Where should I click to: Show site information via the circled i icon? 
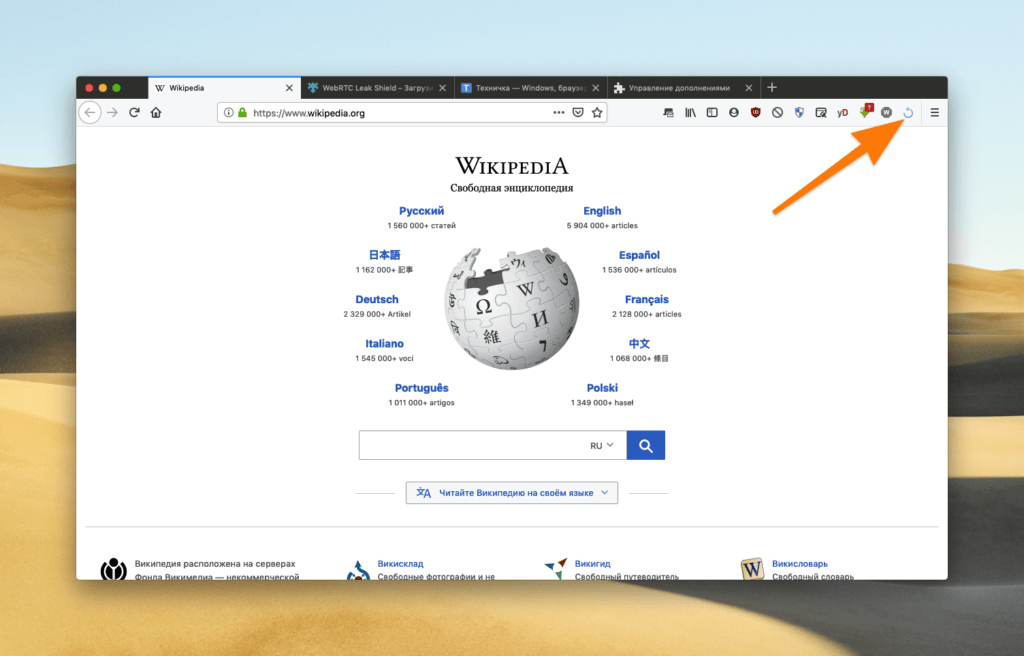tap(229, 112)
